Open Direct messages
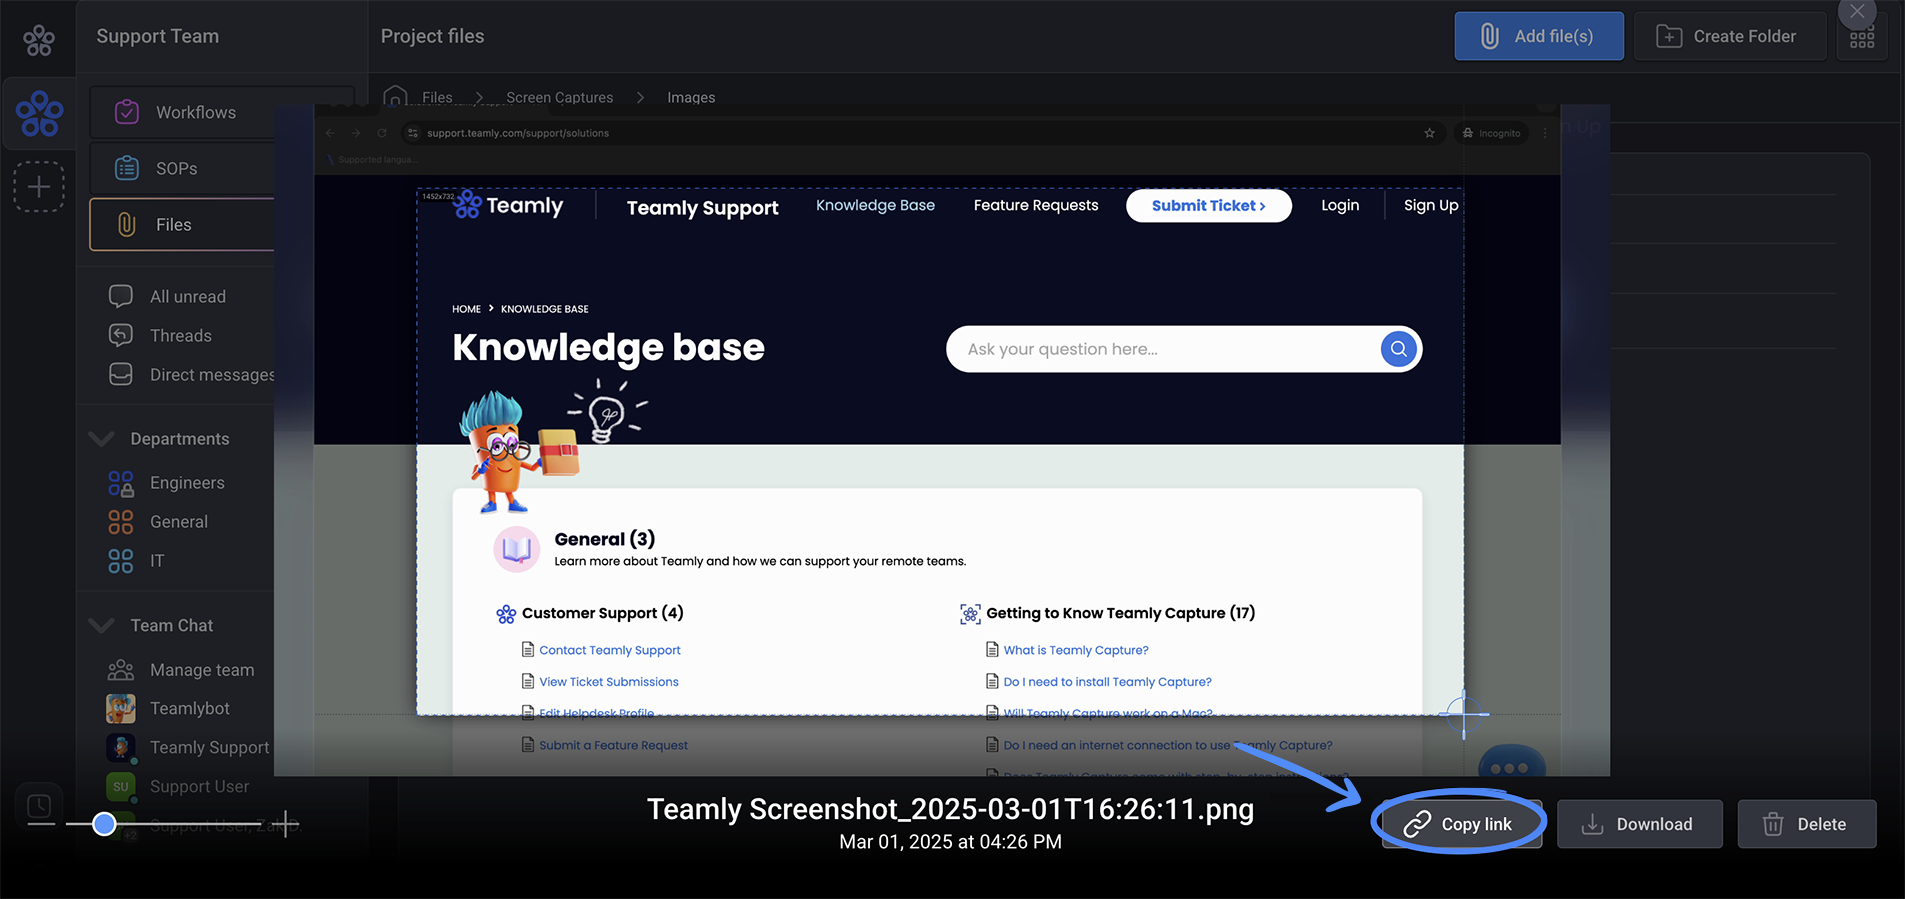 click(212, 374)
